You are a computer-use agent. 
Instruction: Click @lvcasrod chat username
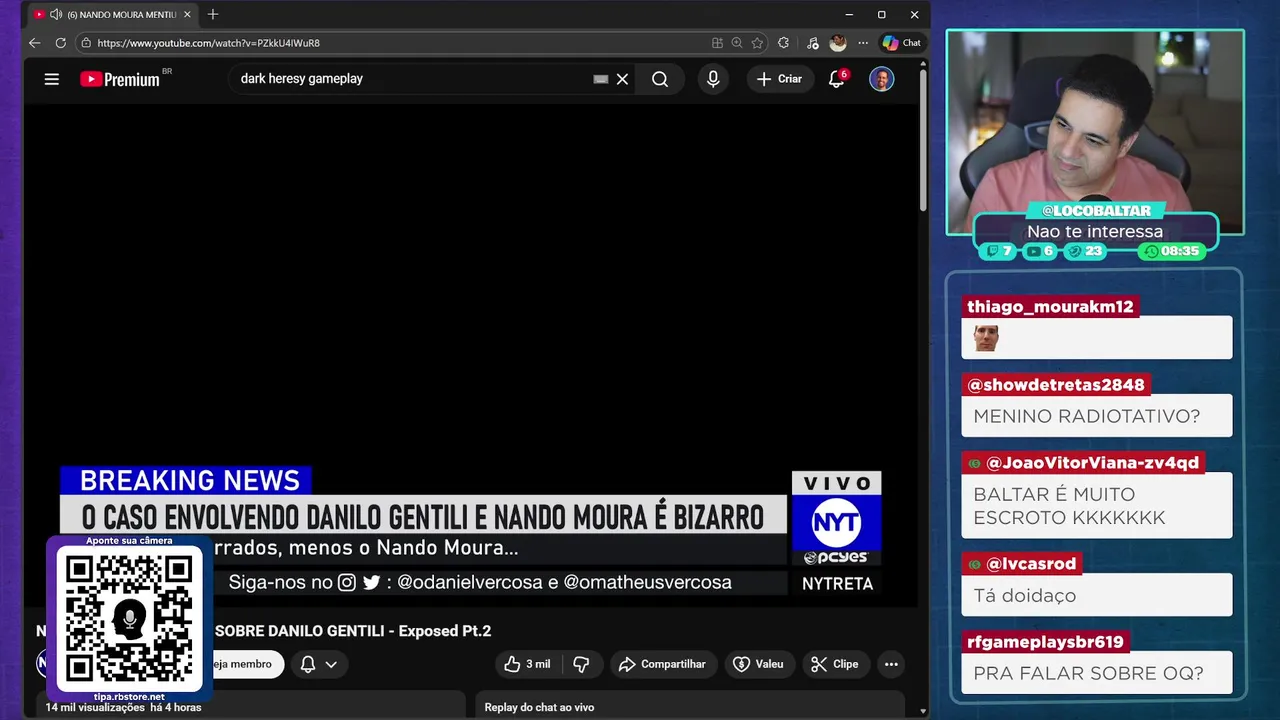click(1022, 564)
